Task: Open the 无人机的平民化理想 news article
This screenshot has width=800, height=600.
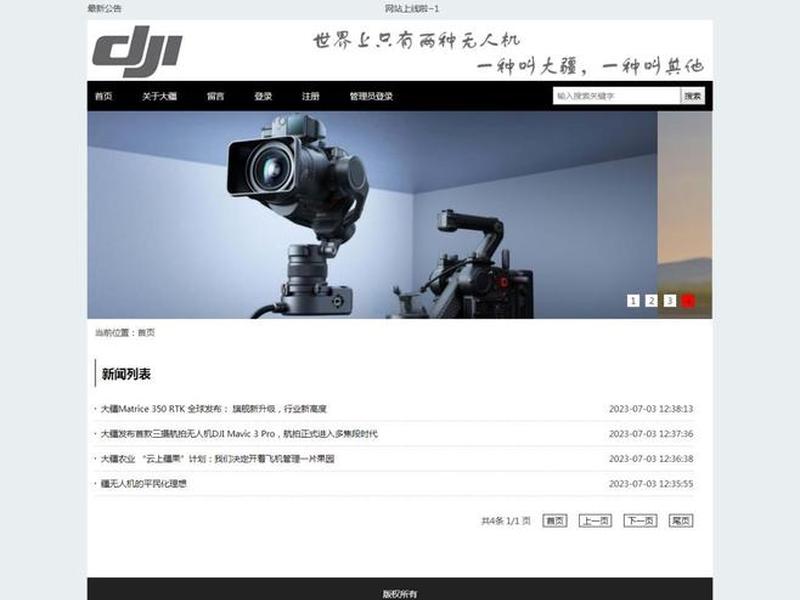Action: pyautogui.click(x=143, y=484)
